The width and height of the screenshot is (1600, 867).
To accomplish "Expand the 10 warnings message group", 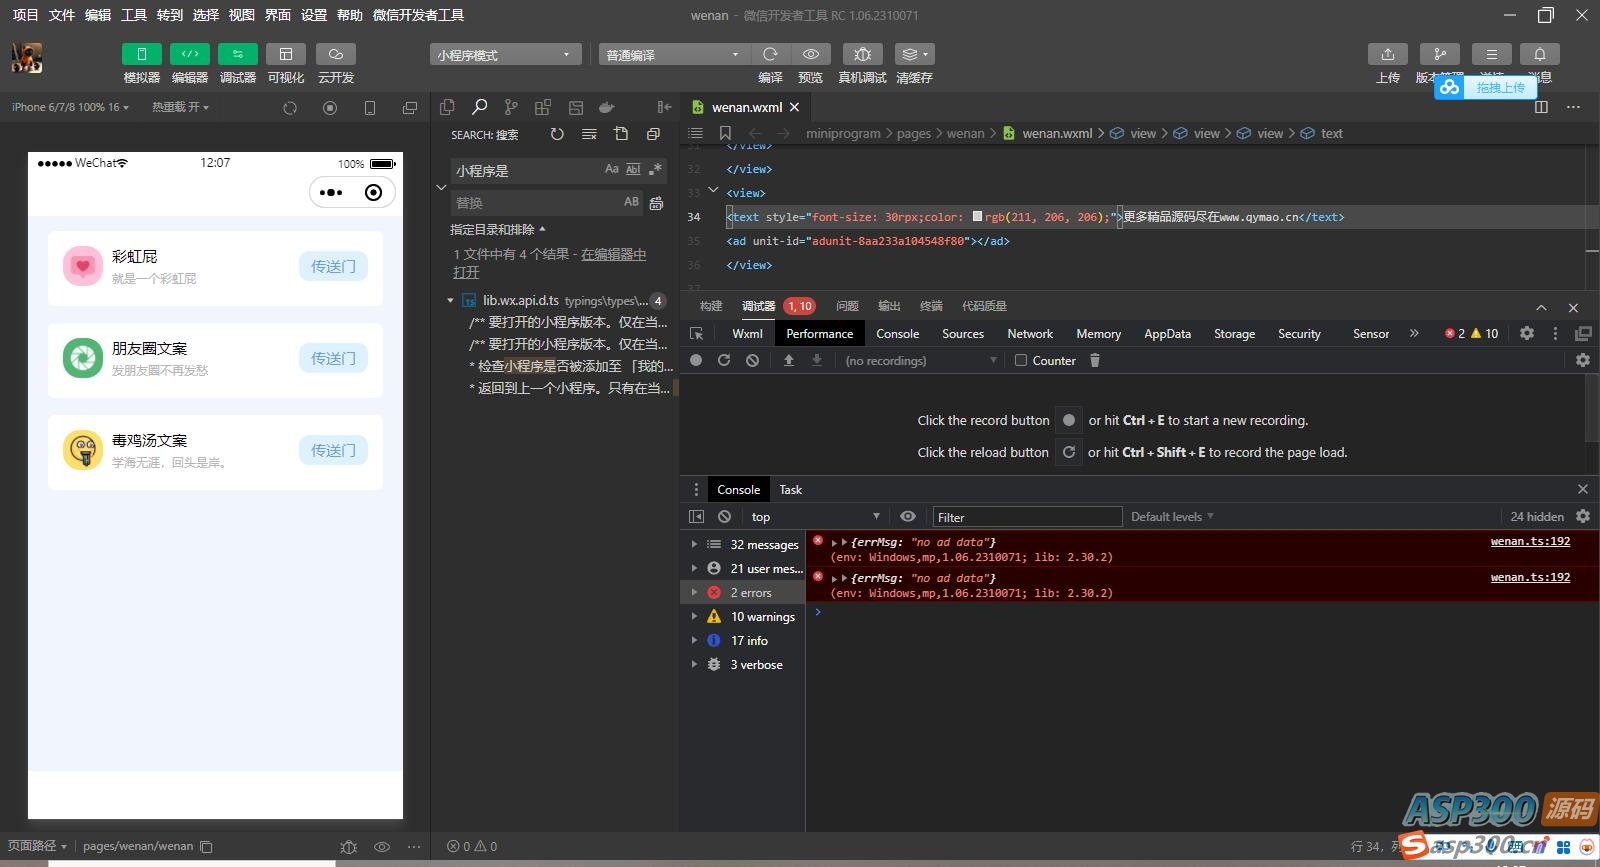I will coord(694,617).
